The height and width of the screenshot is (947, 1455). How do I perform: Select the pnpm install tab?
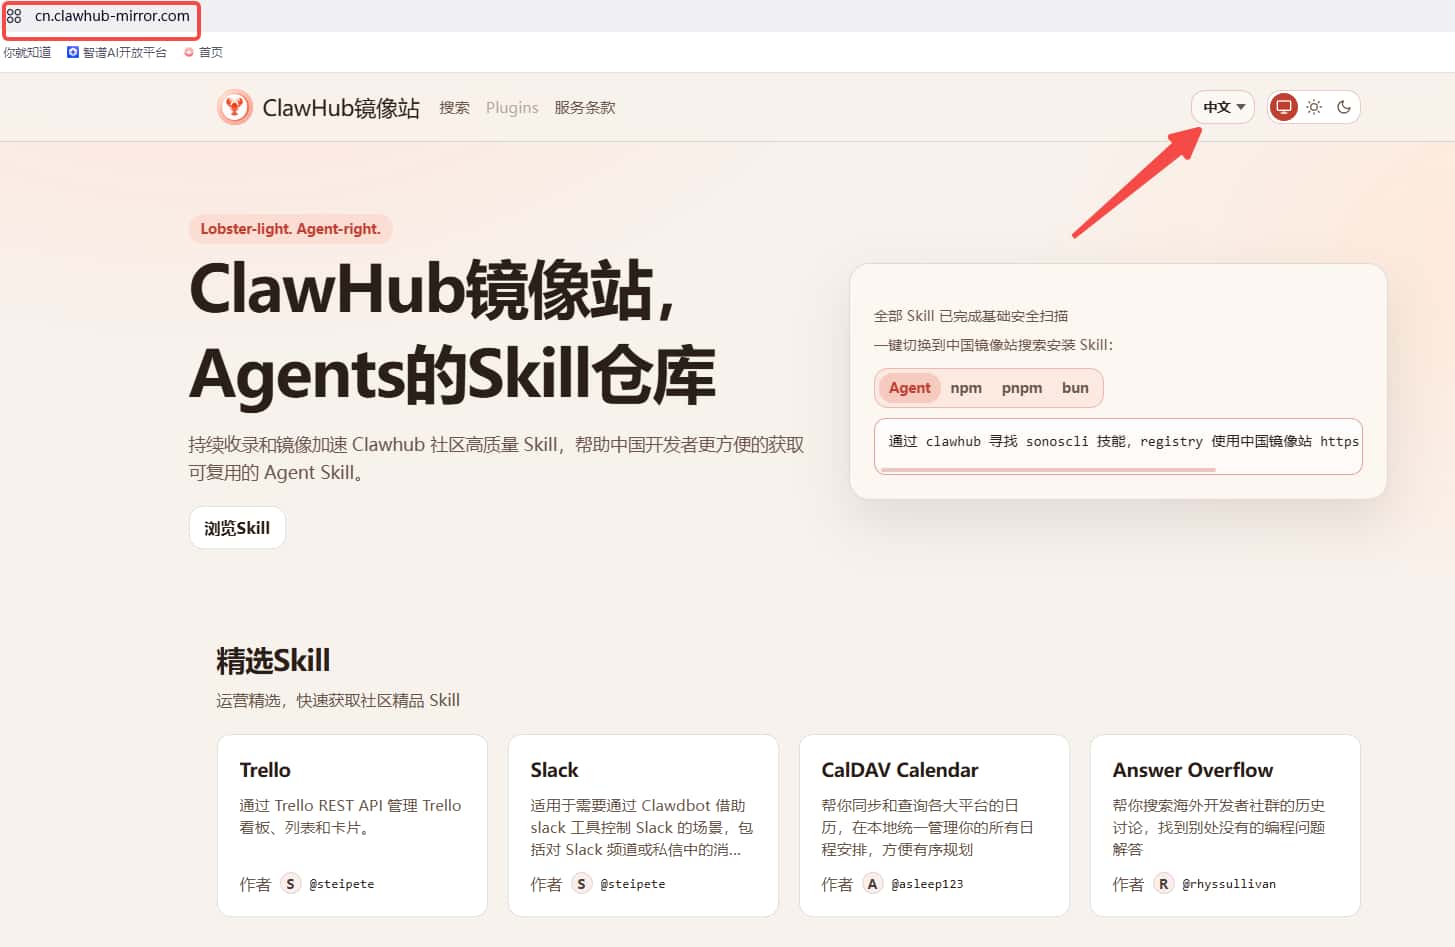point(1022,388)
